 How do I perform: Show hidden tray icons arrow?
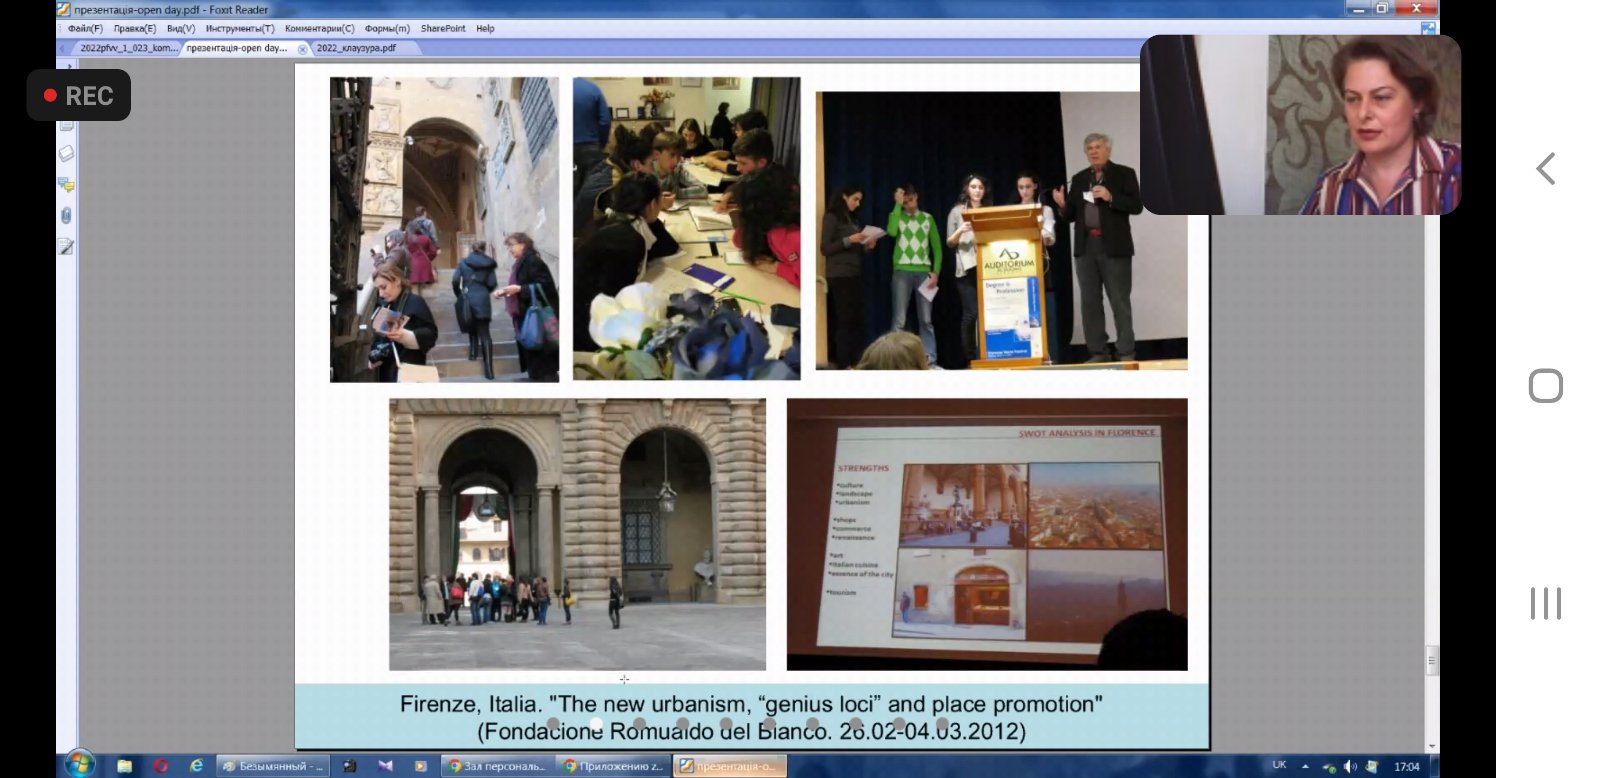coord(1305,766)
